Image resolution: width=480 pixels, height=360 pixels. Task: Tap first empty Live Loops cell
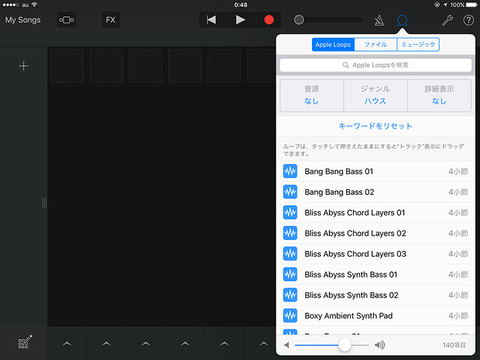tap(67, 66)
